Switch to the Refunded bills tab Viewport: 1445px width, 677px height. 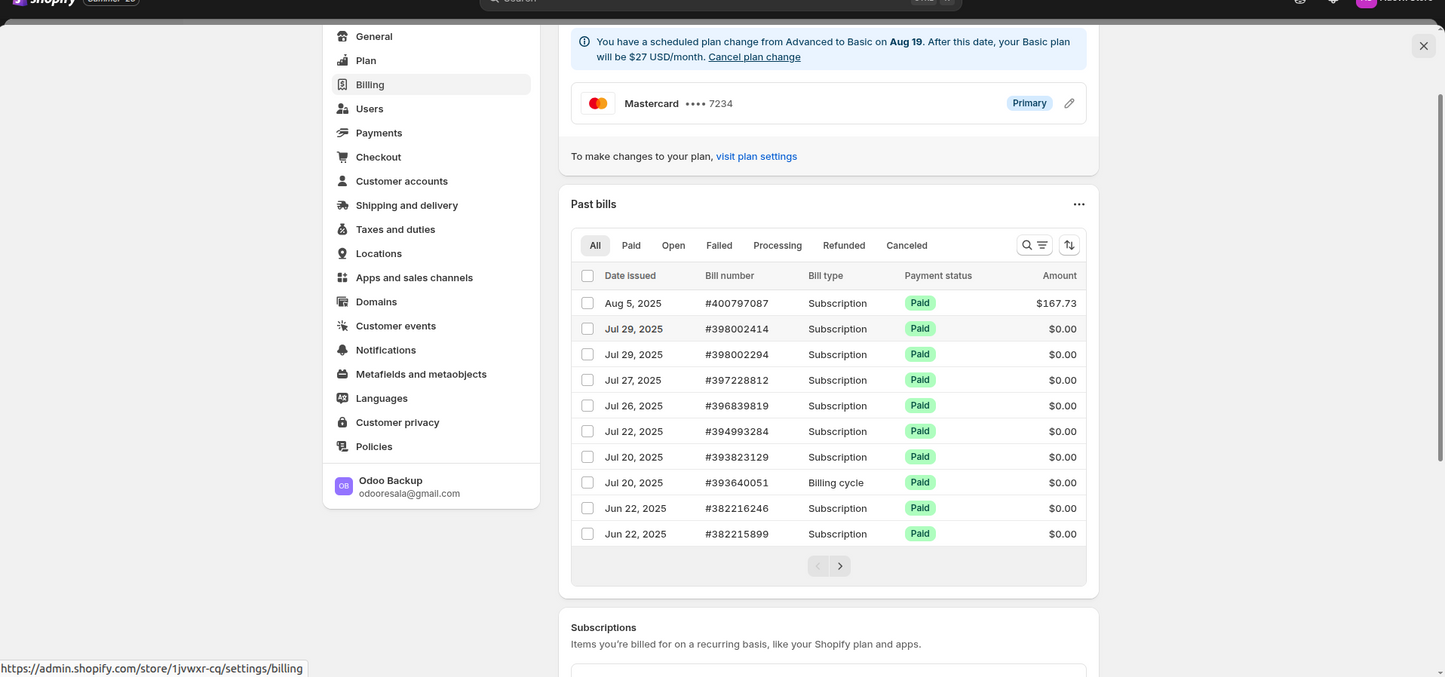coord(843,245)
